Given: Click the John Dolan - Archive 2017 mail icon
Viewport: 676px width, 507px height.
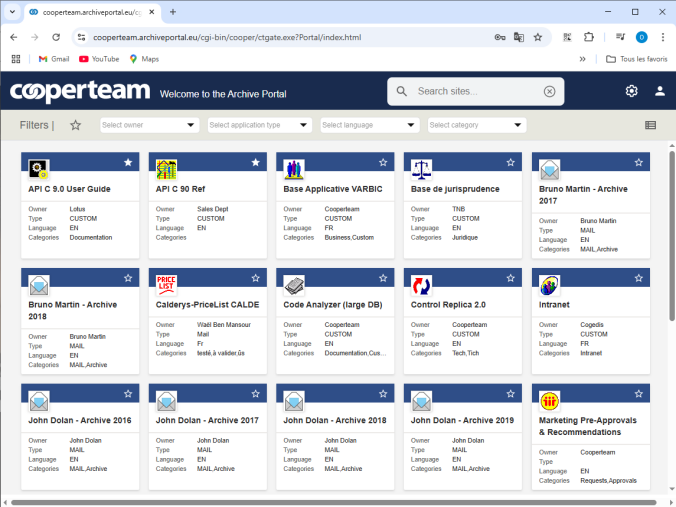Looking at the screenshot, I should 166,401.
